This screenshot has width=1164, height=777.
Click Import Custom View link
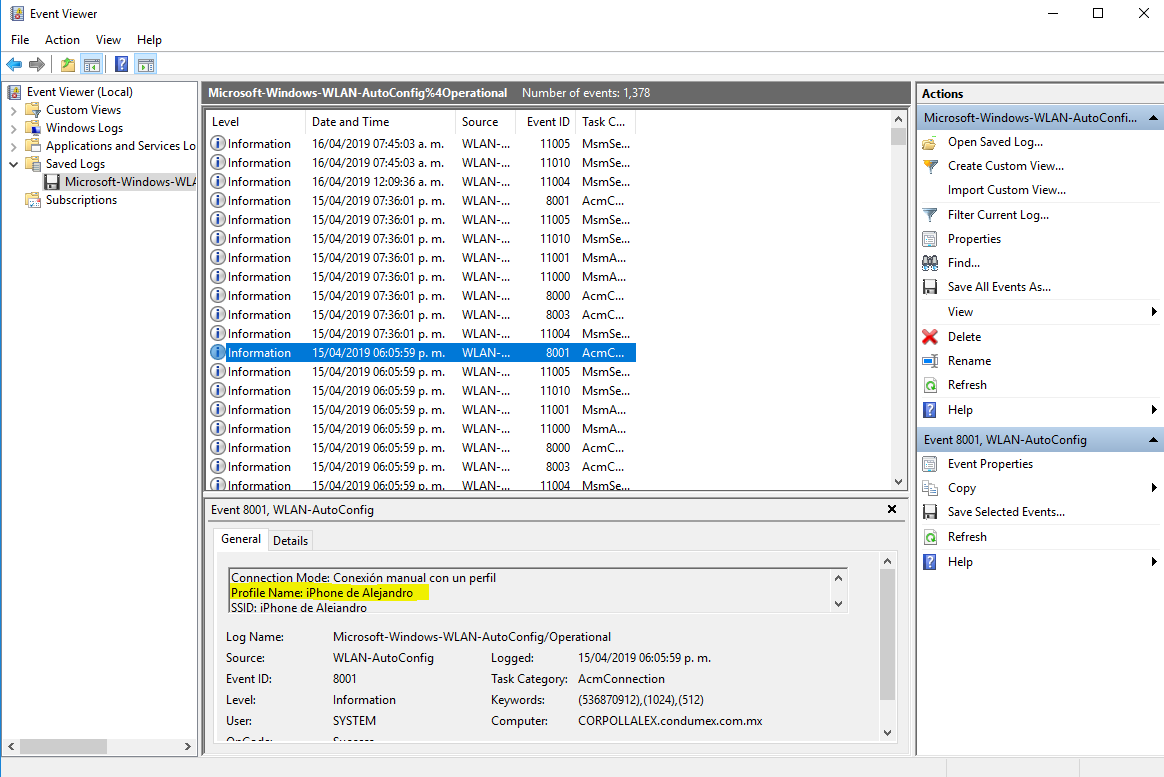pyautogui.click(x=1007, y=190)
